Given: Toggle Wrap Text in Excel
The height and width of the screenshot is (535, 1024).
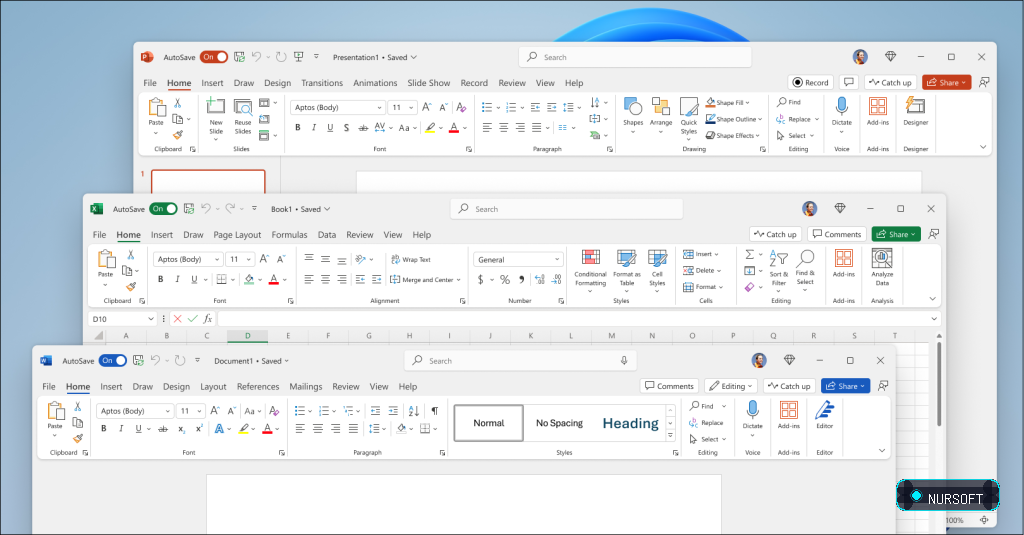Looking at the screenshot, I should pos(411,259).
